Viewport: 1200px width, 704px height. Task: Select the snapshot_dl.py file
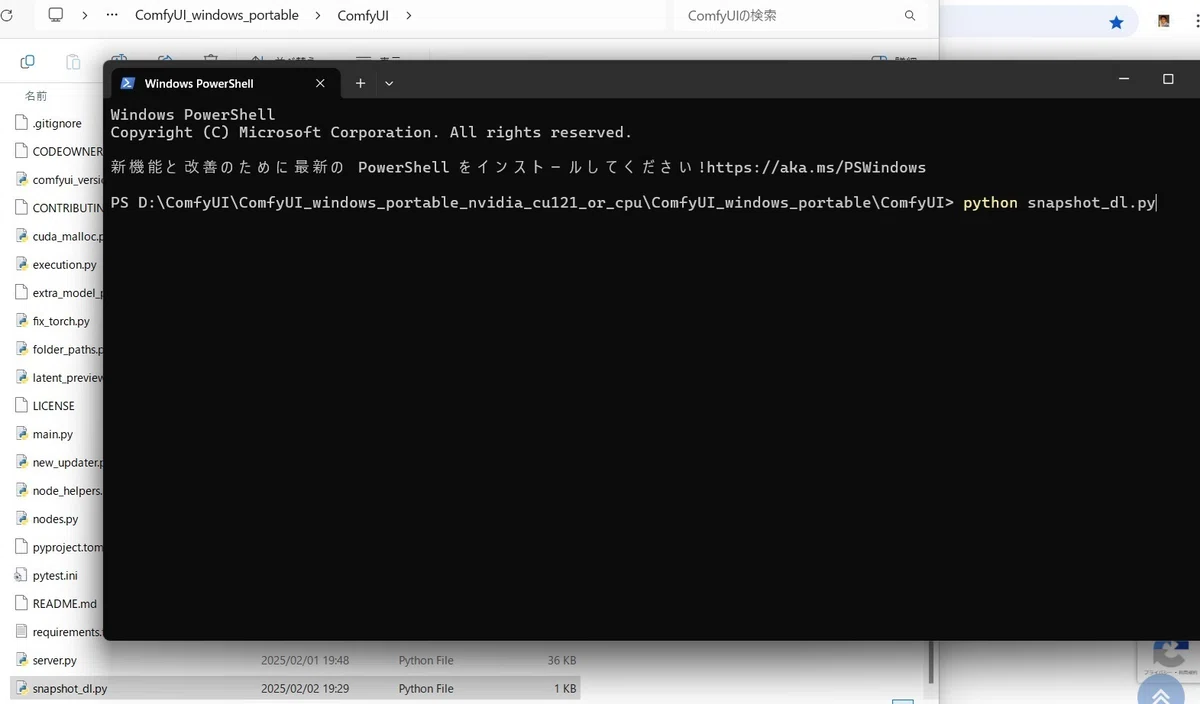[x=295, y=688]
